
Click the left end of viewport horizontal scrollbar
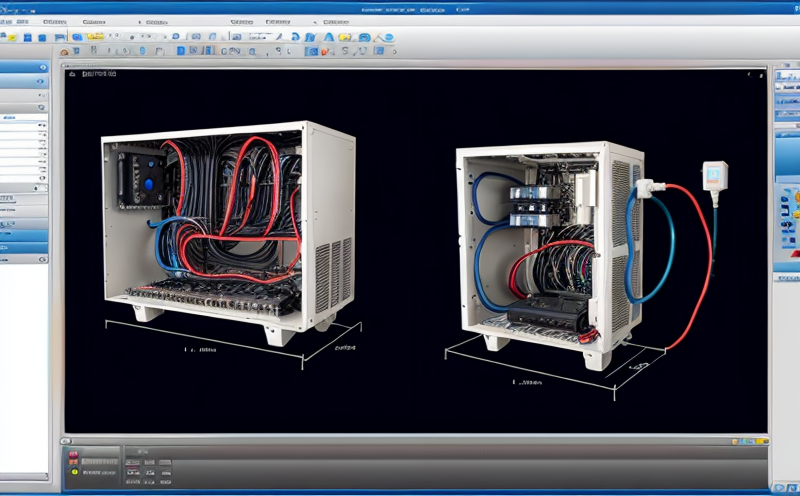68,439
